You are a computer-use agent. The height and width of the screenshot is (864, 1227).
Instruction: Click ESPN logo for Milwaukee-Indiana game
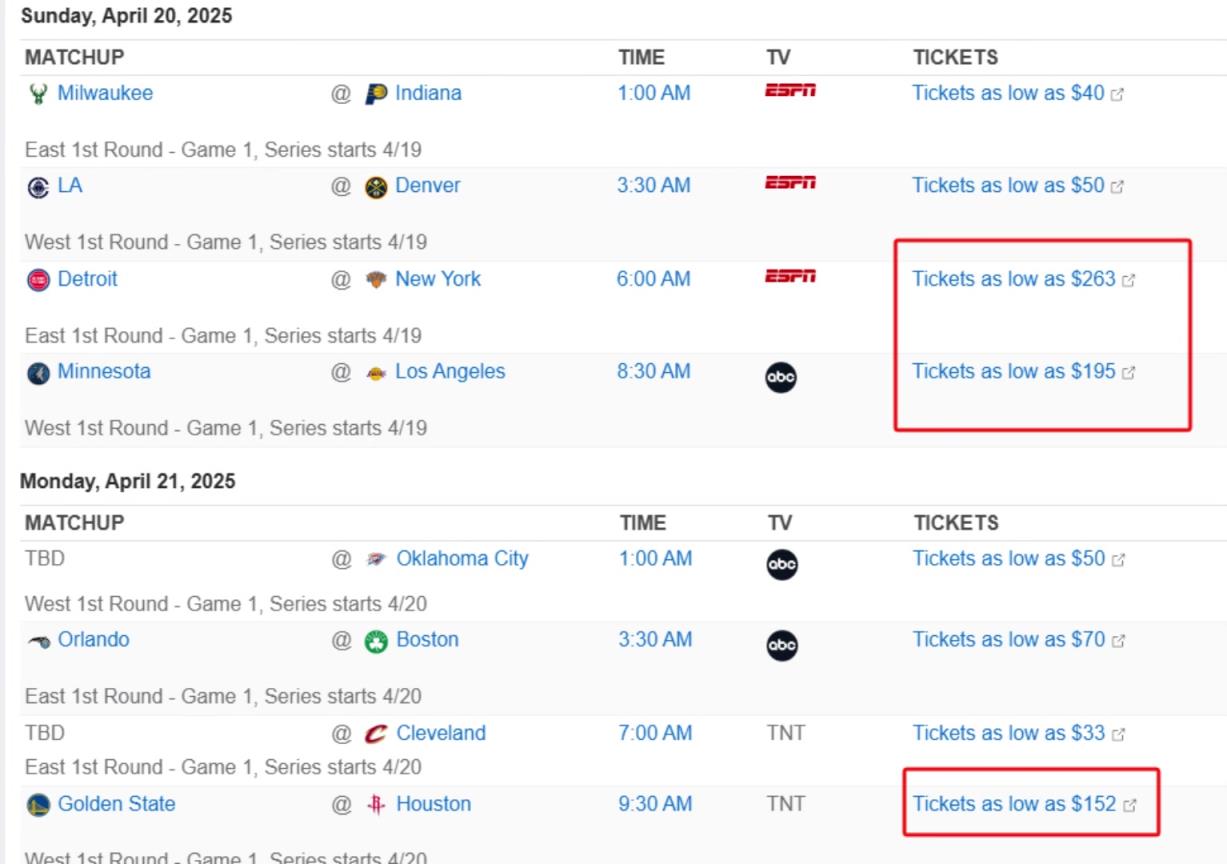click(790, 91)
